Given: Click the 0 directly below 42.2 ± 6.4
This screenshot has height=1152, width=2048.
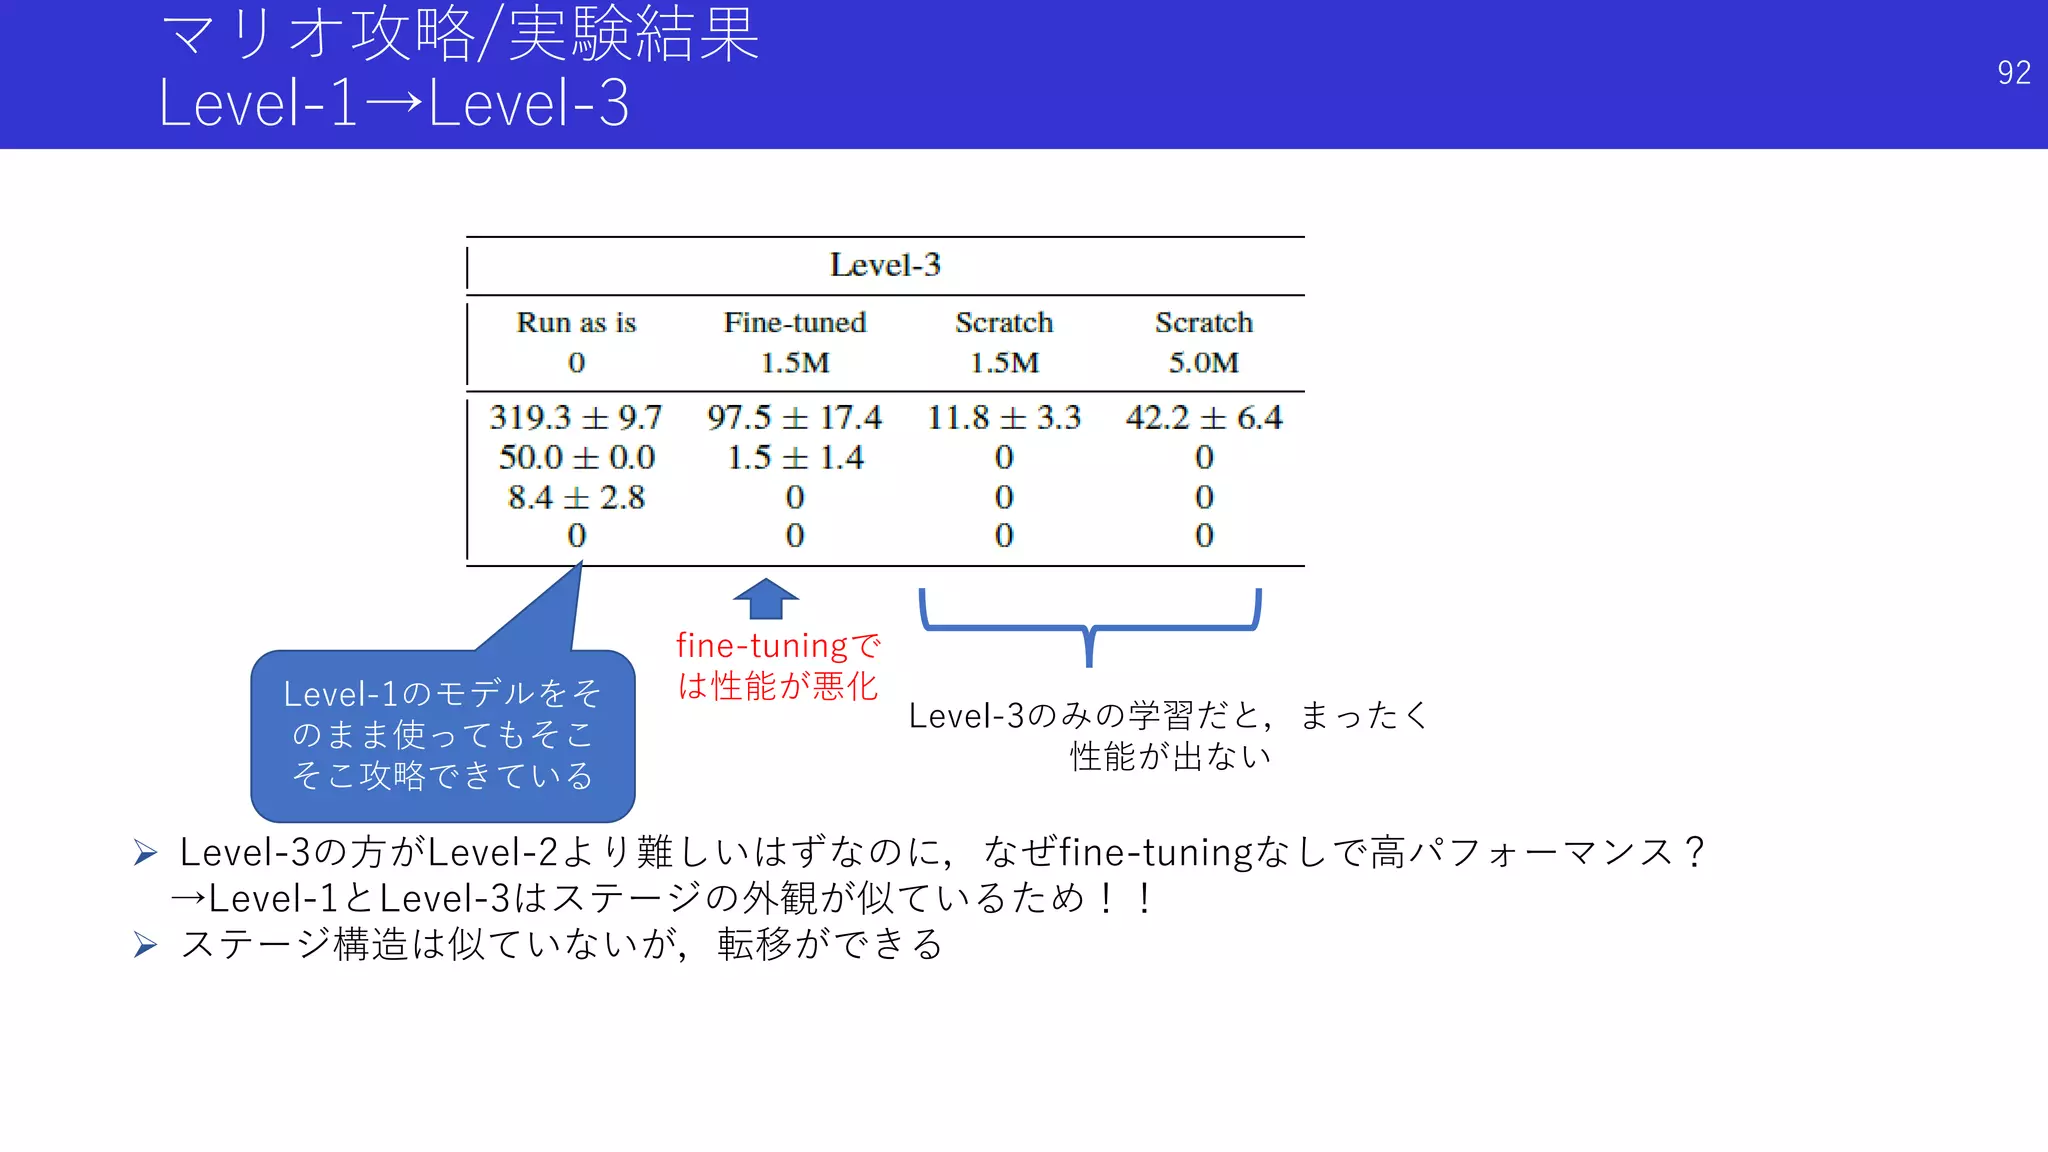Looking at the screenshot, I should [1204, 457].
